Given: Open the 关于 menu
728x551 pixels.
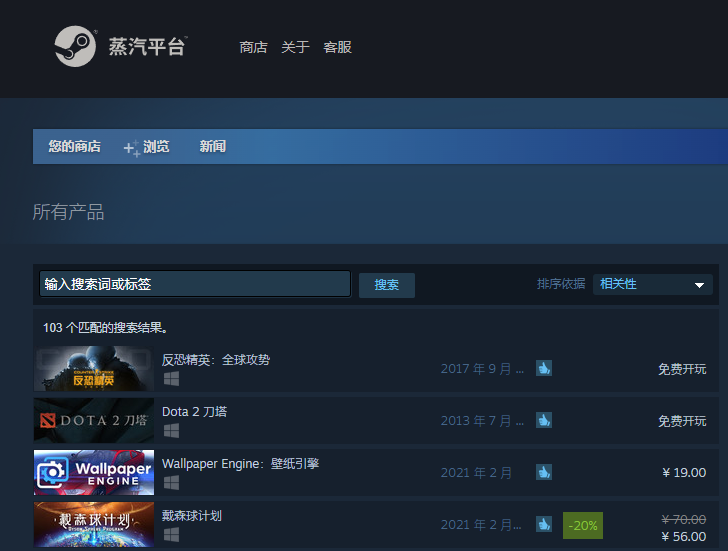Looking at the screenshot, I should click(x=295, y=47).
